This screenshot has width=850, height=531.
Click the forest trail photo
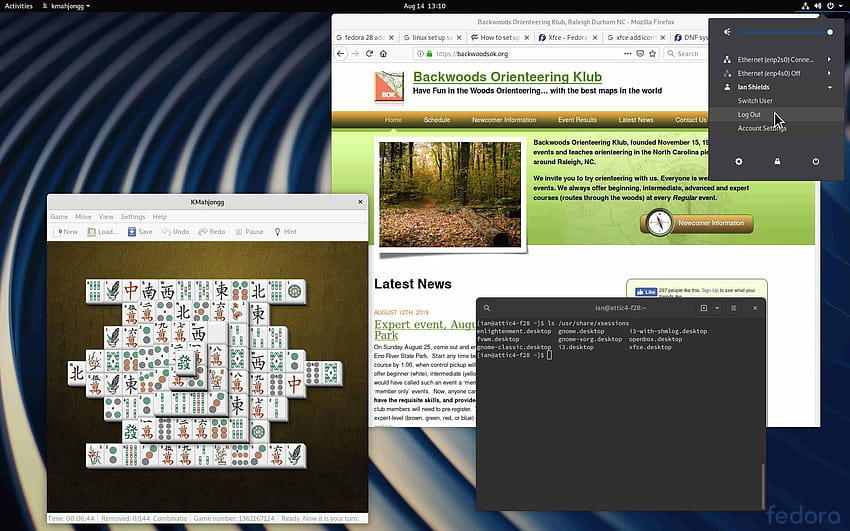coord(450,194)
